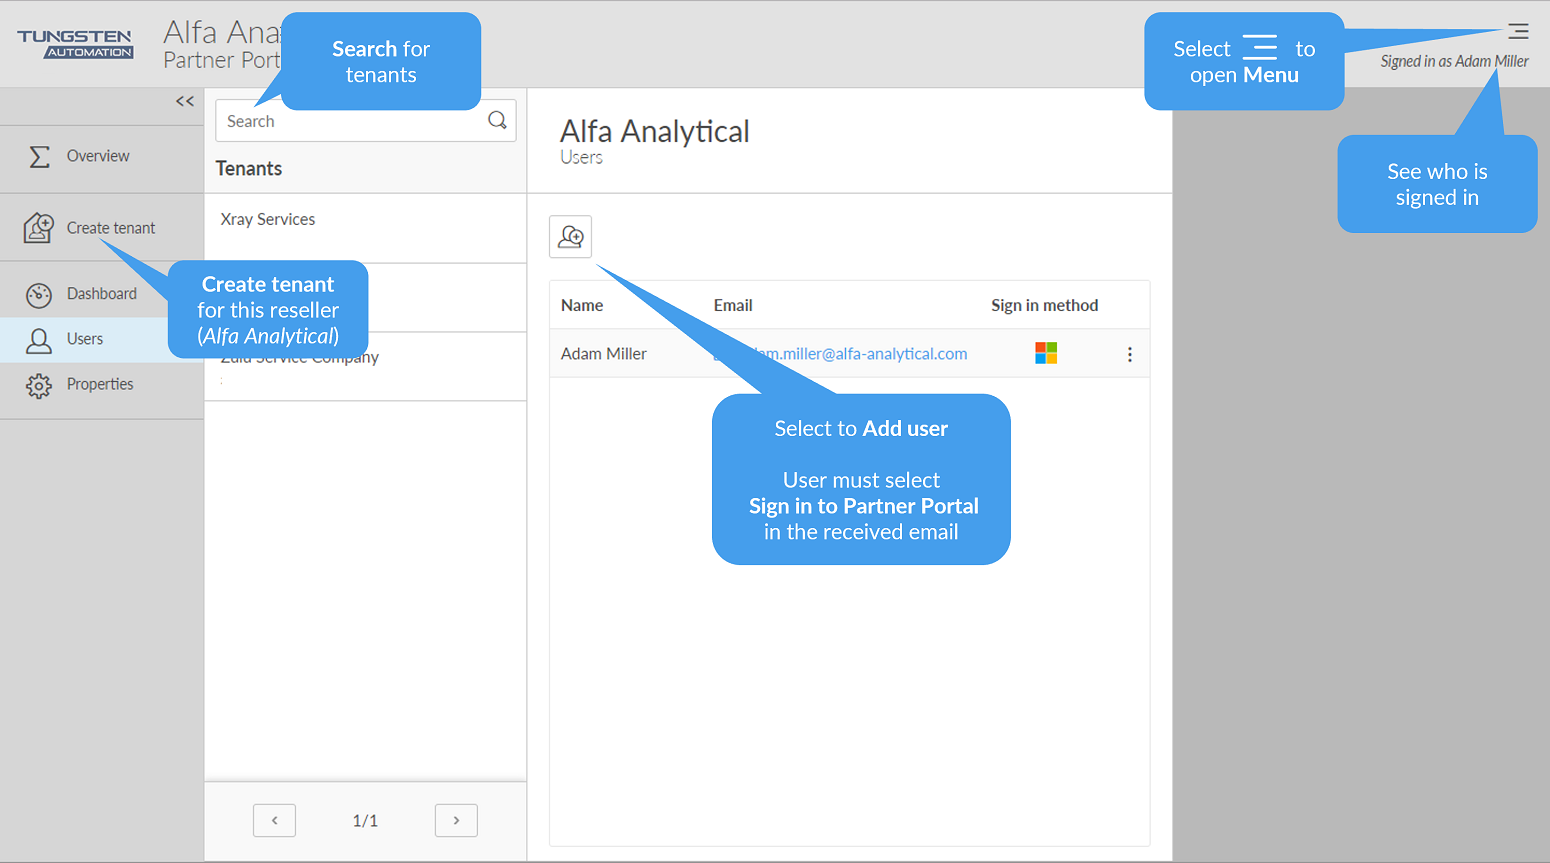The height and width of the screenshot is (863, 1550).
Task: Go to next tenants page
Action: [x=456, y=820]
